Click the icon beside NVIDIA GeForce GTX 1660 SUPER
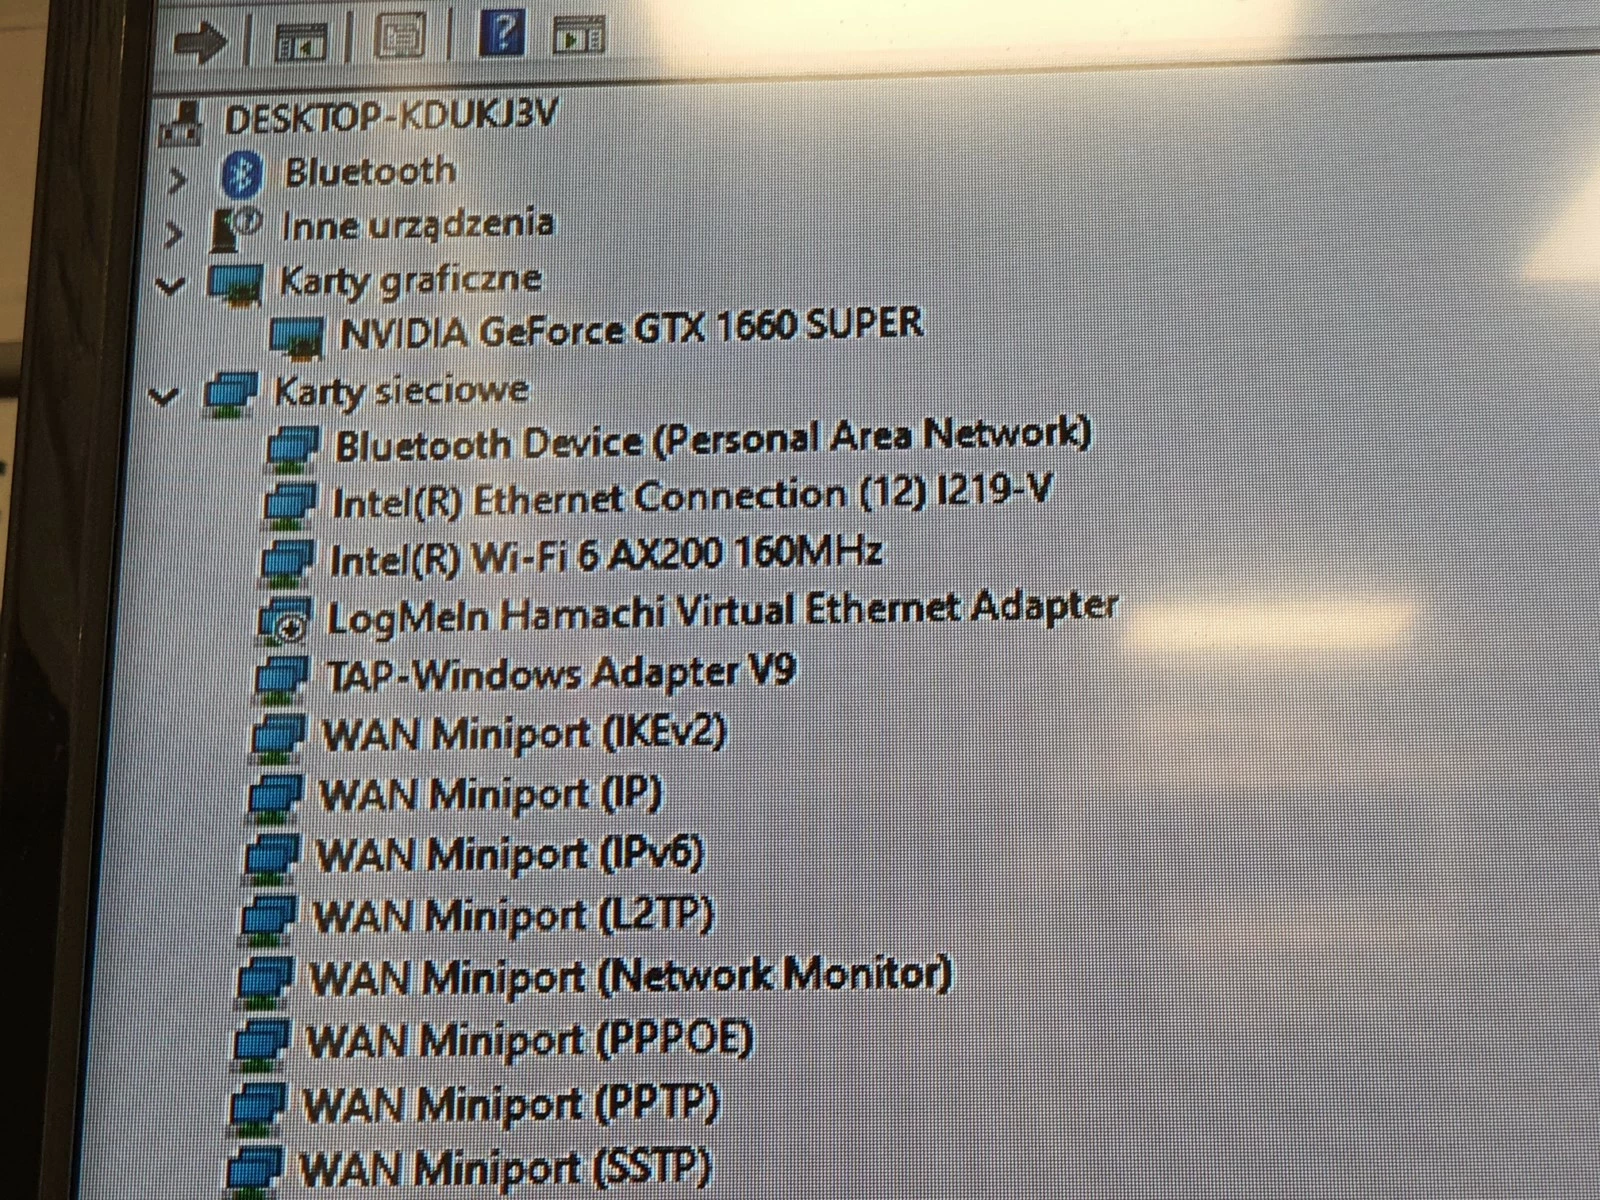This screenshot has width=1600, height=1200. [x=297, y=337]
